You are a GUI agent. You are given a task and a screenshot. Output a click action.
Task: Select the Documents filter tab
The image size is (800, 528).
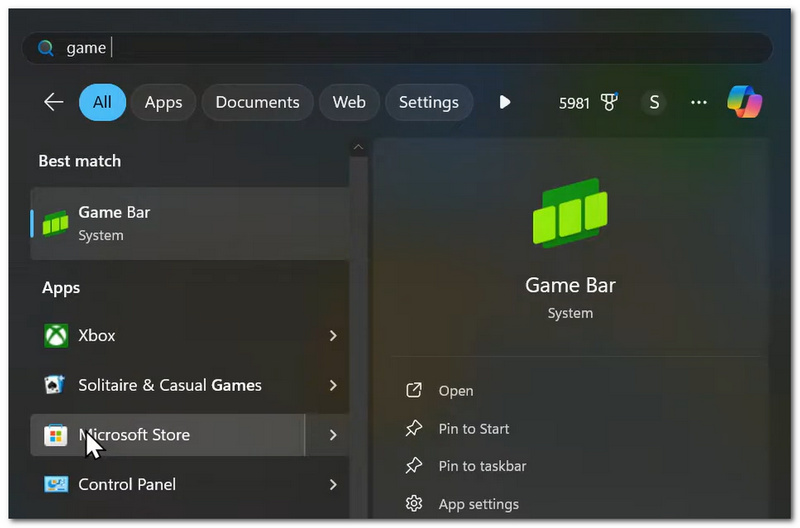[257, 102]
